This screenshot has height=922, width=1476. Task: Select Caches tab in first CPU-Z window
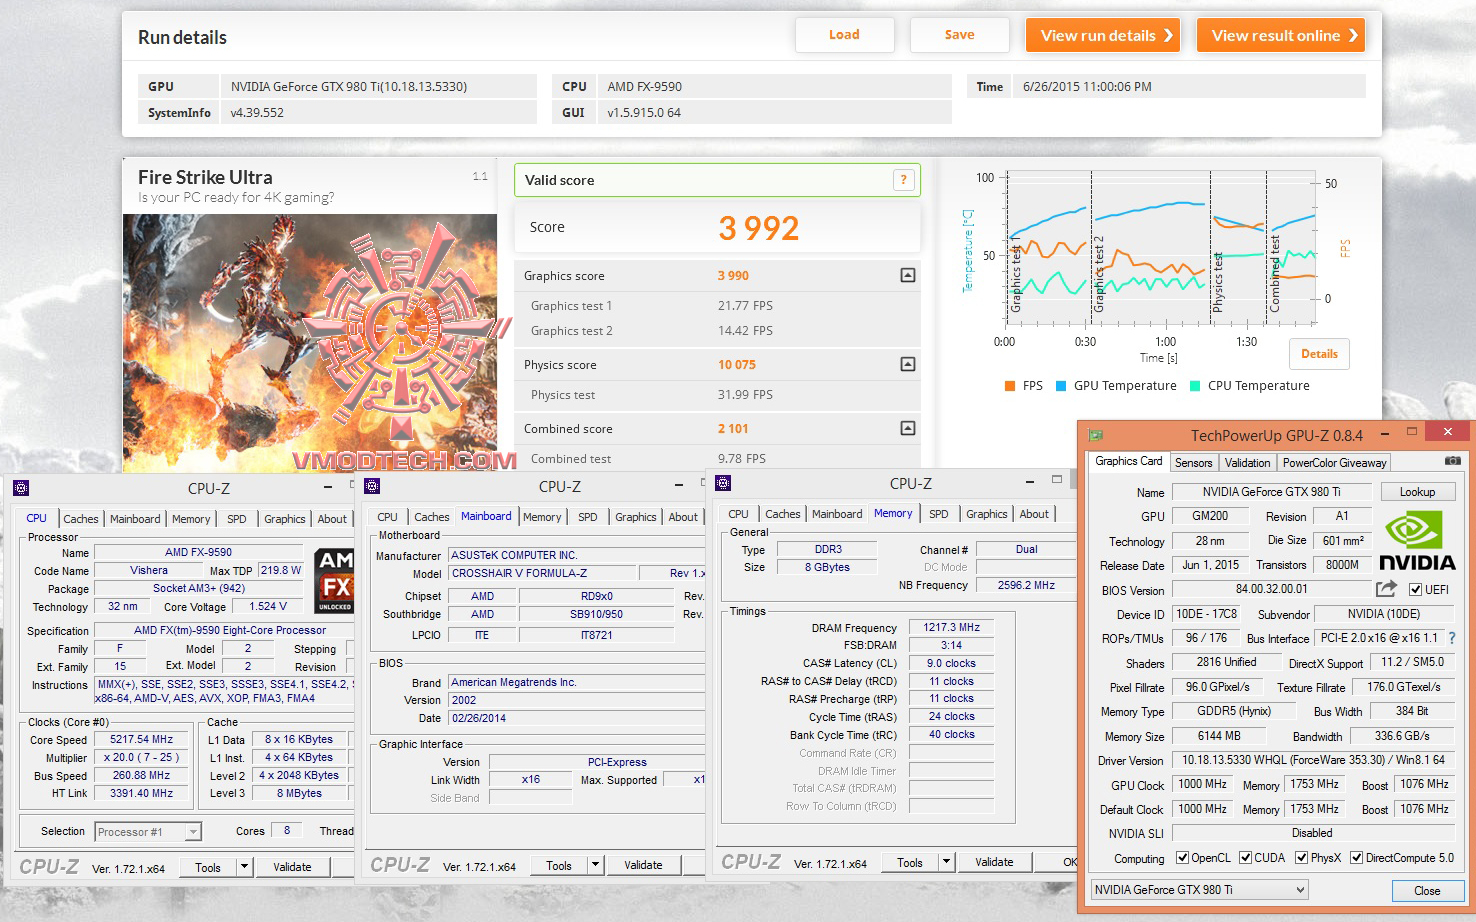[81, 519]
